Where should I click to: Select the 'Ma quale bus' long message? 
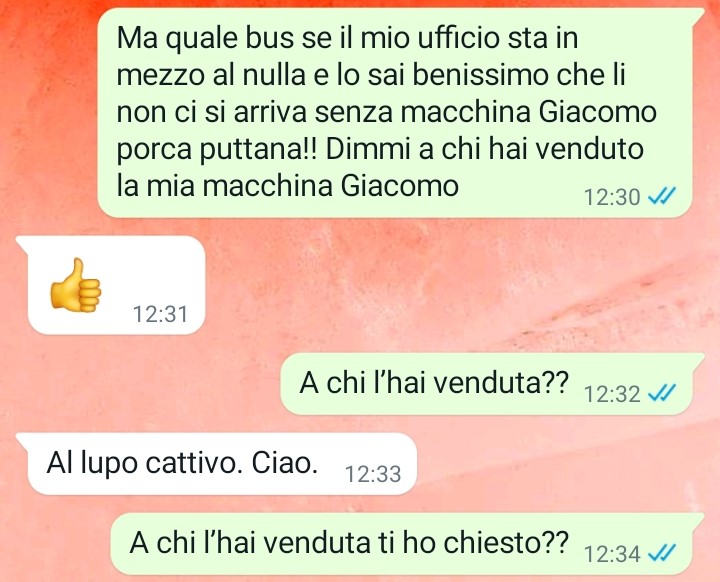coord(400,113)
